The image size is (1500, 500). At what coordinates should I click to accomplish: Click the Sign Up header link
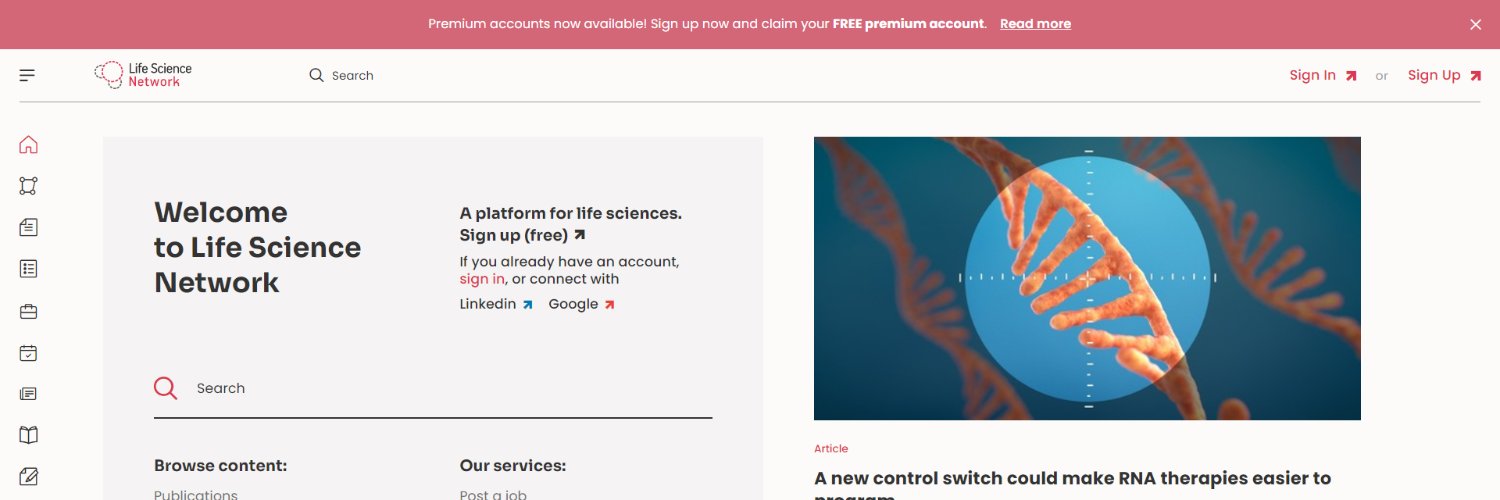tap(1443, 75)
